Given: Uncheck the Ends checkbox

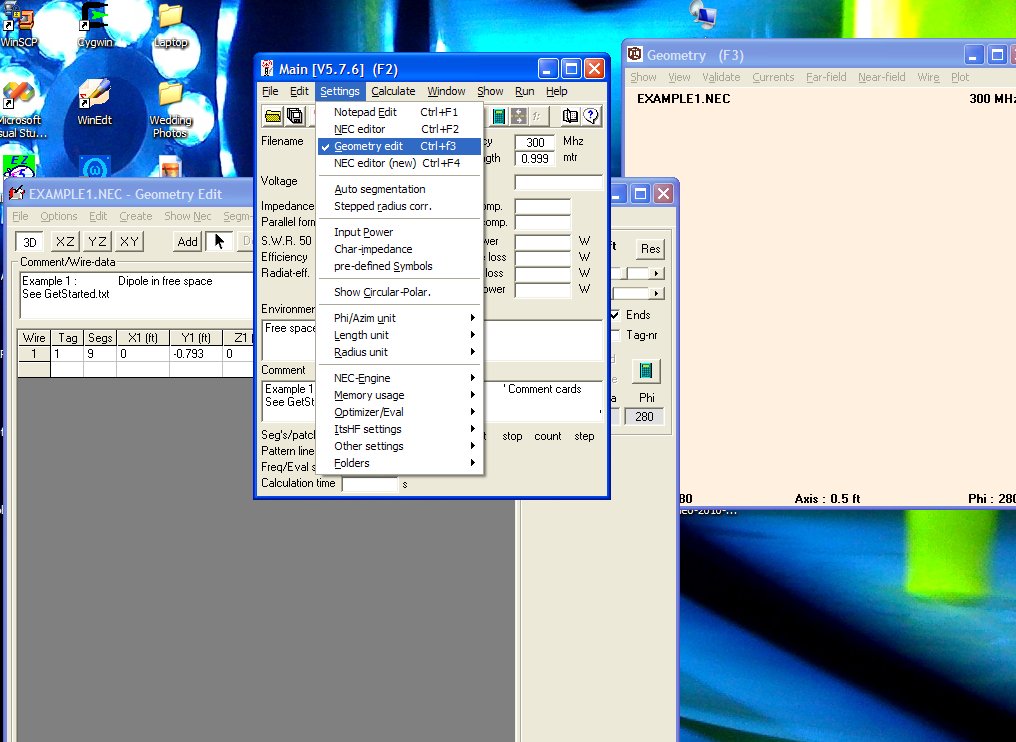Looking at the screenshot, I should 615,315.
